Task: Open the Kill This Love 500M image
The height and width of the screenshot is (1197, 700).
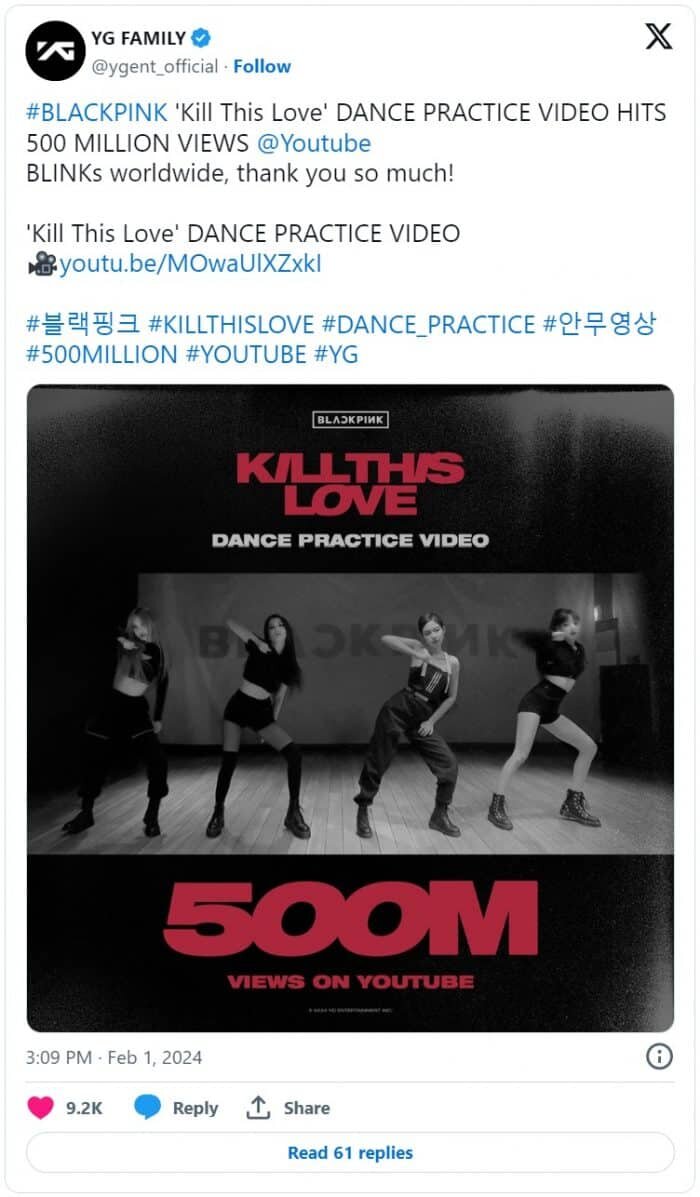Action: tap(350, 708)
